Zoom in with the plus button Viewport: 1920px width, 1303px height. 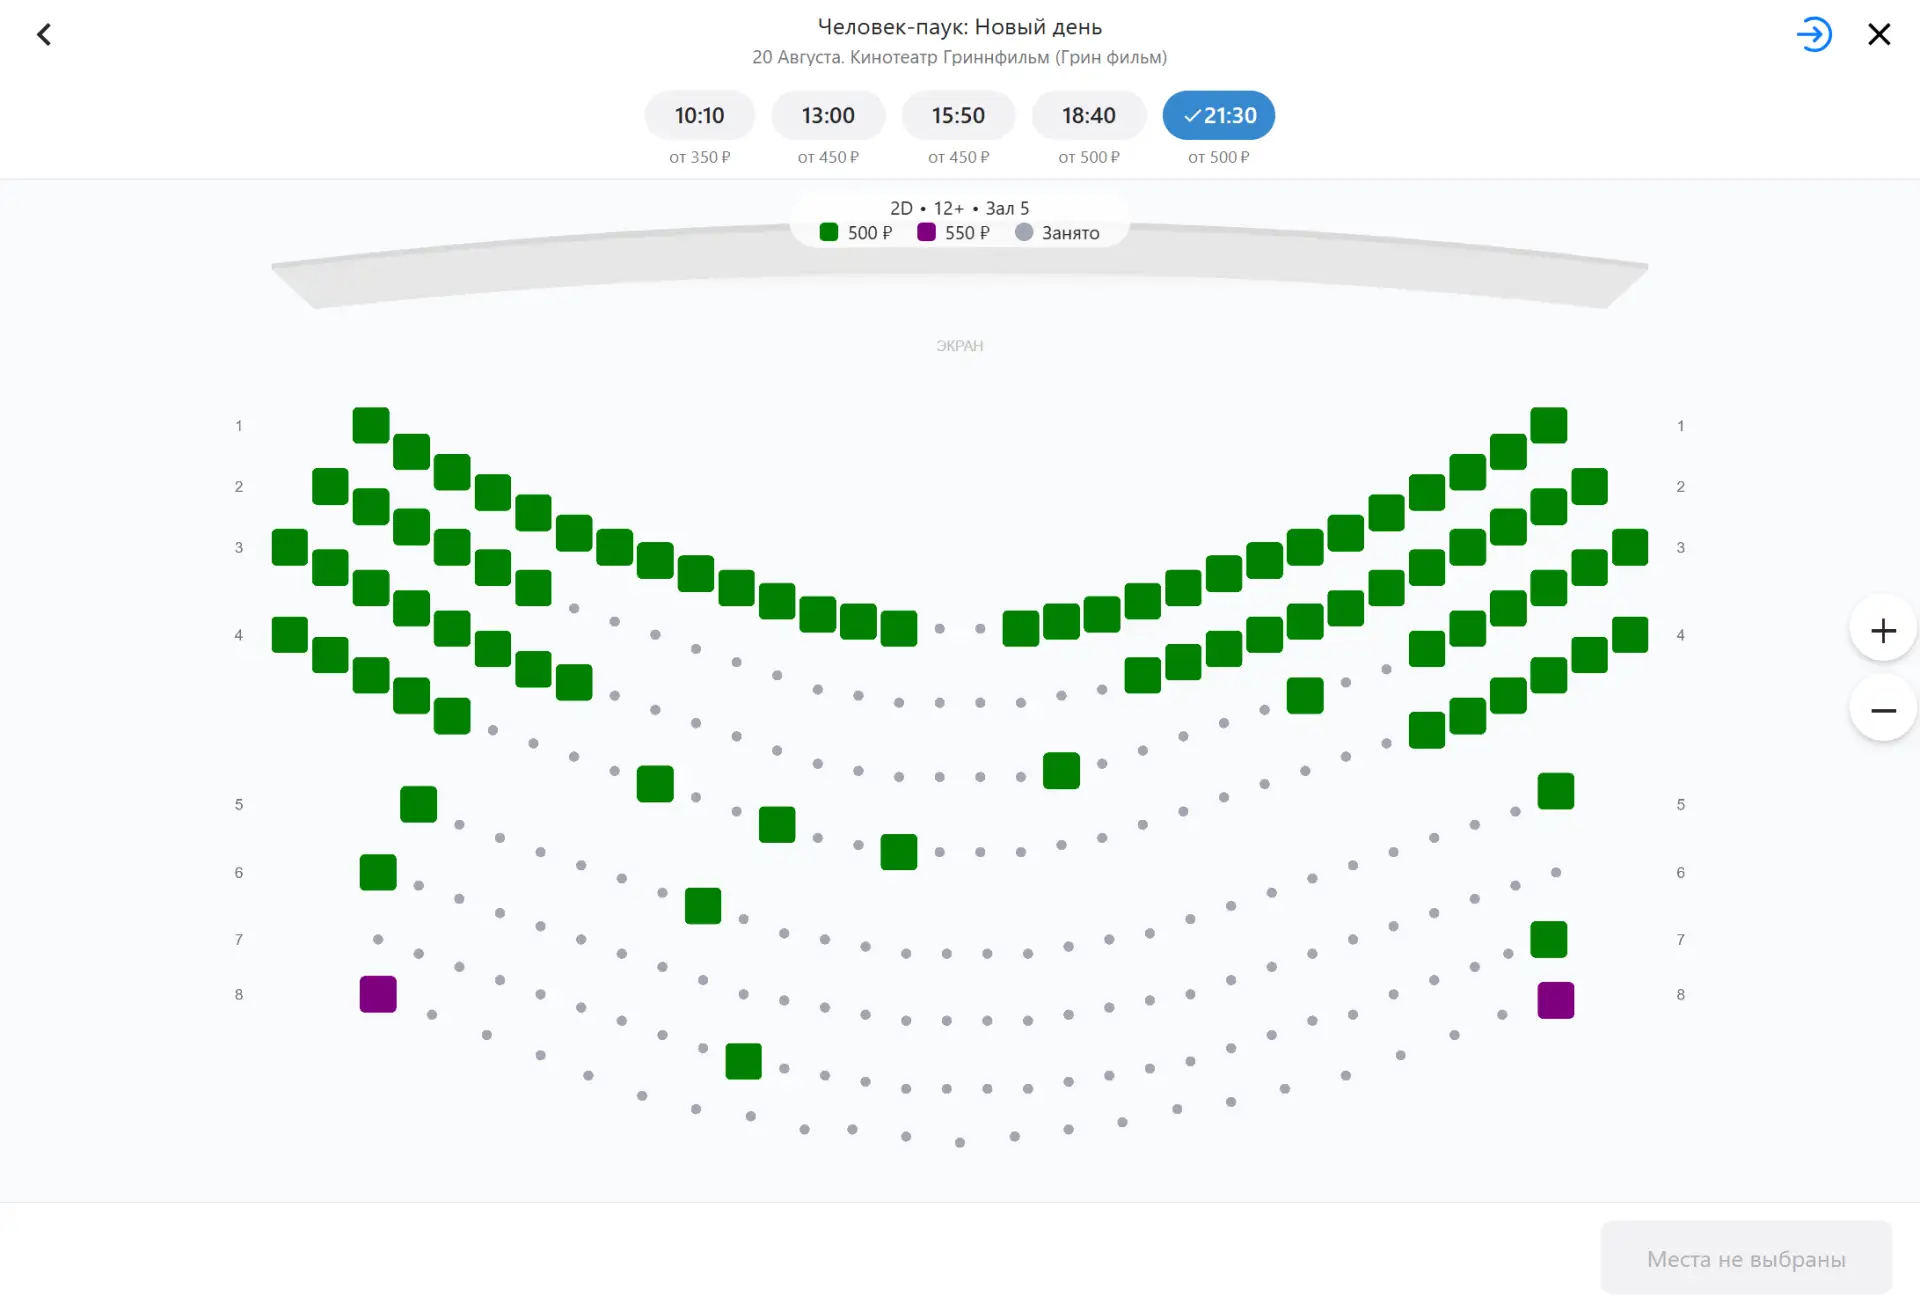click(1883, 631)
